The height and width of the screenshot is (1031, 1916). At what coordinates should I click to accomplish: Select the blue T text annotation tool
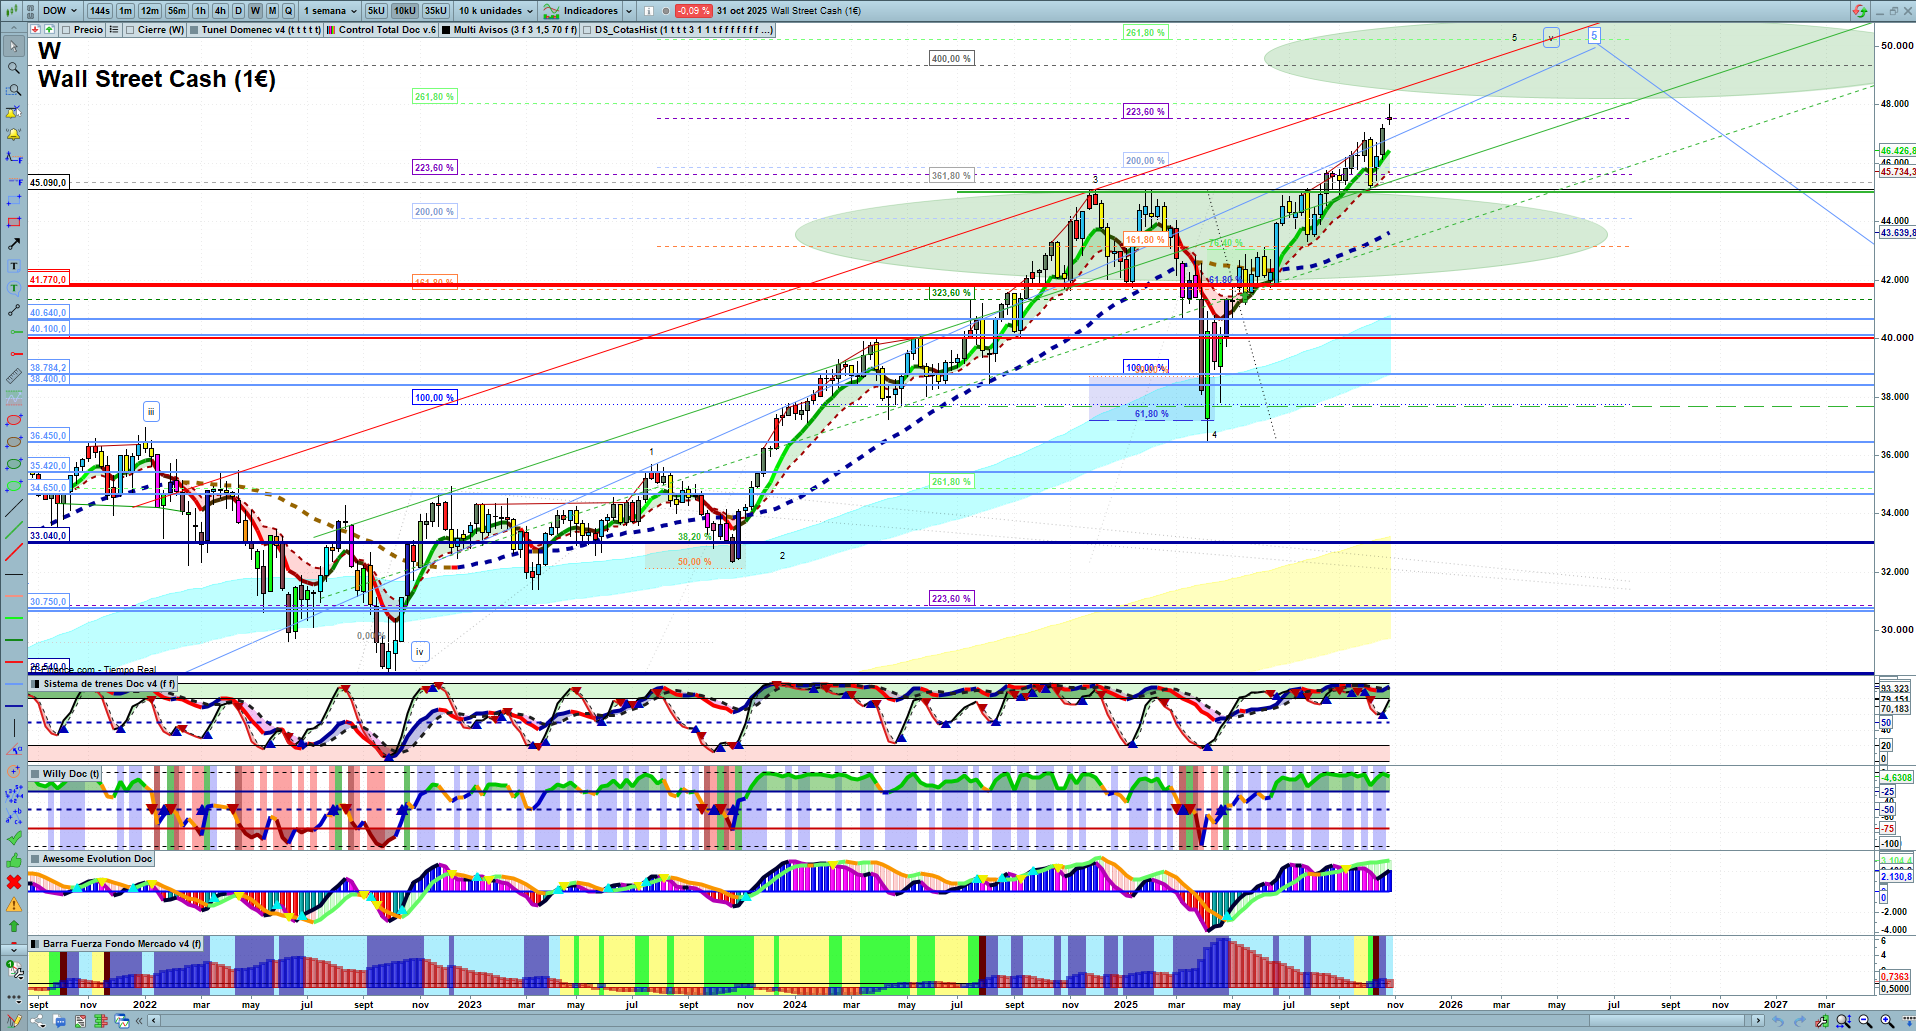[14, 266]
